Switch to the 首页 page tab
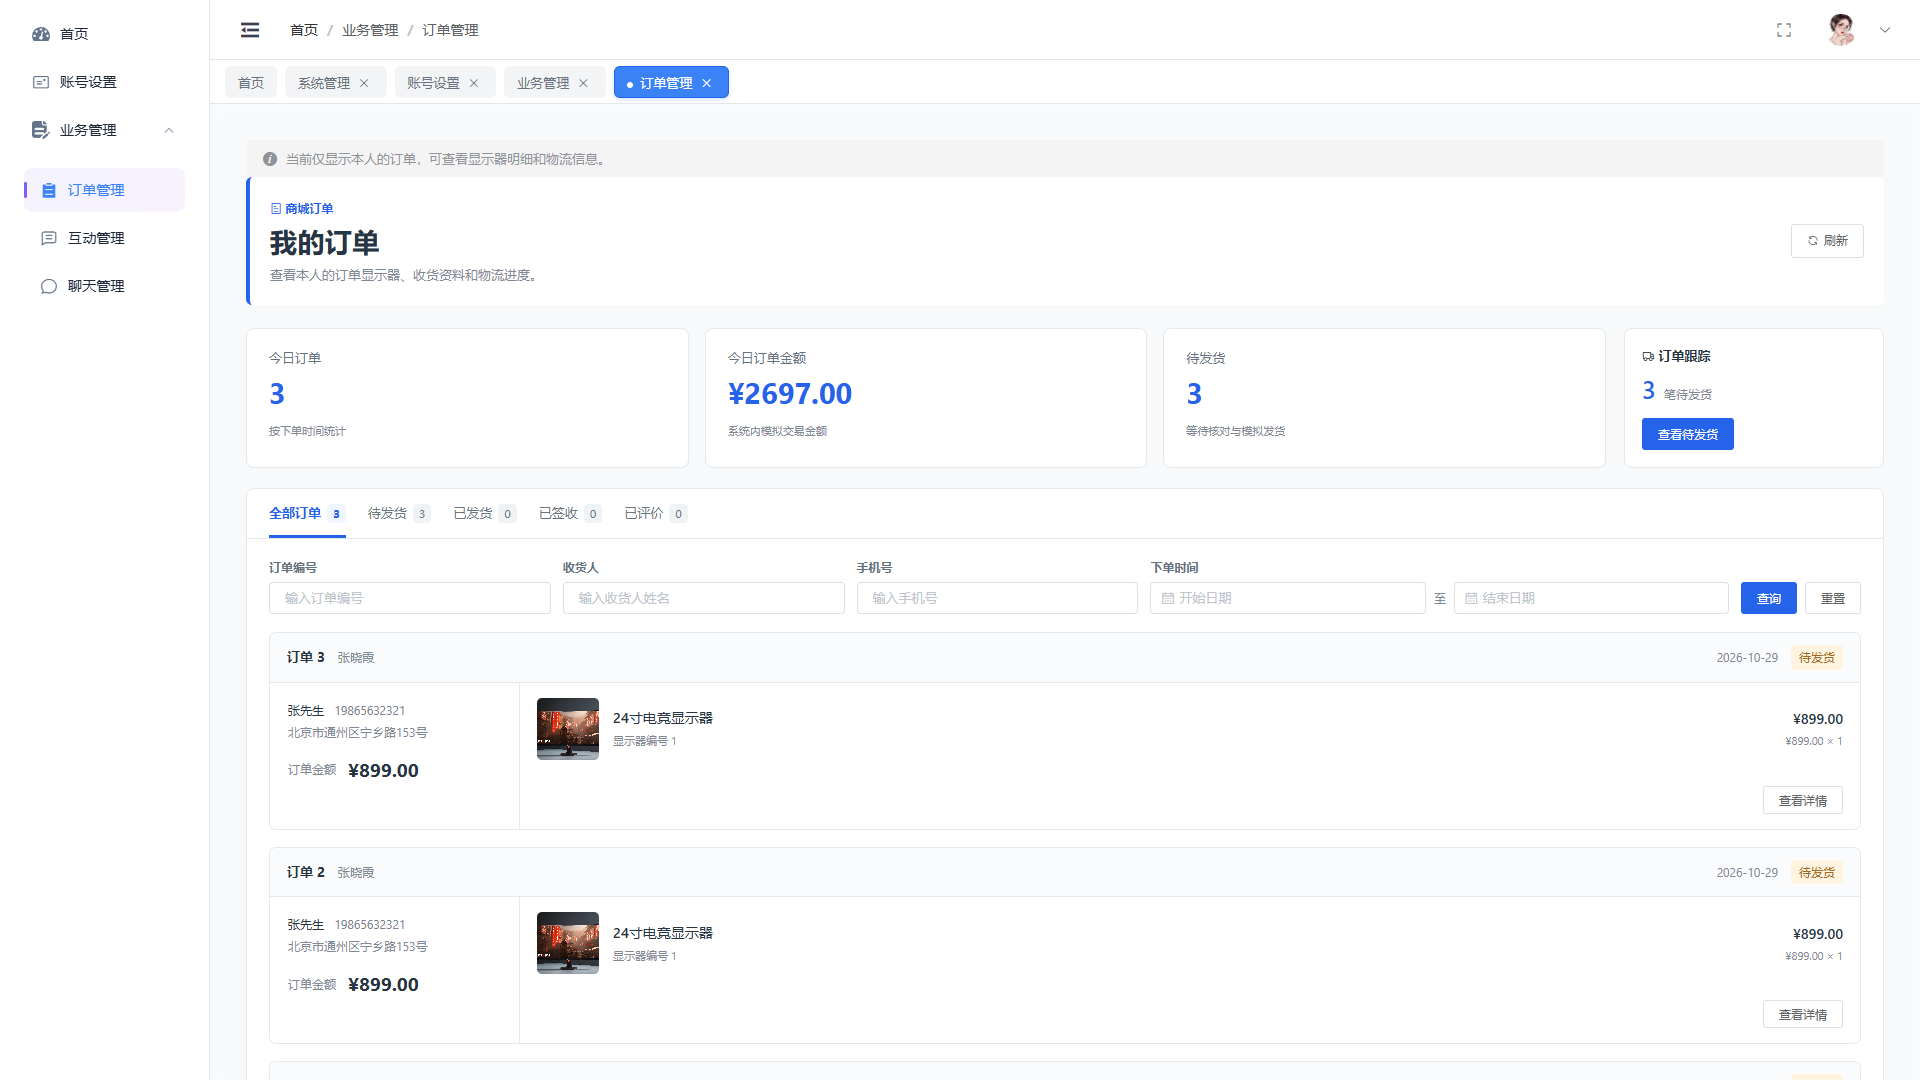The width and height of the screenshot is (1920, 1080). pyautogui.click(x=251, y=83)
